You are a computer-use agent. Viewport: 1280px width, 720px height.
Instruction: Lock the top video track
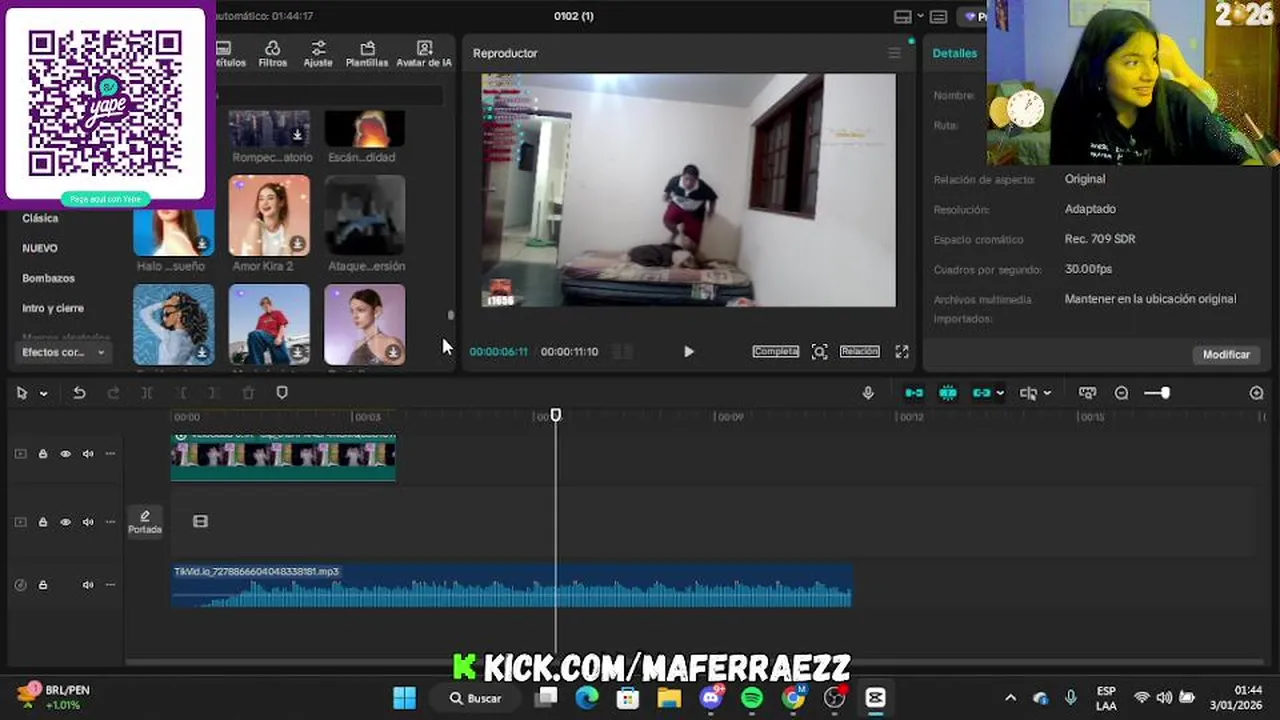tap(43, 454)
